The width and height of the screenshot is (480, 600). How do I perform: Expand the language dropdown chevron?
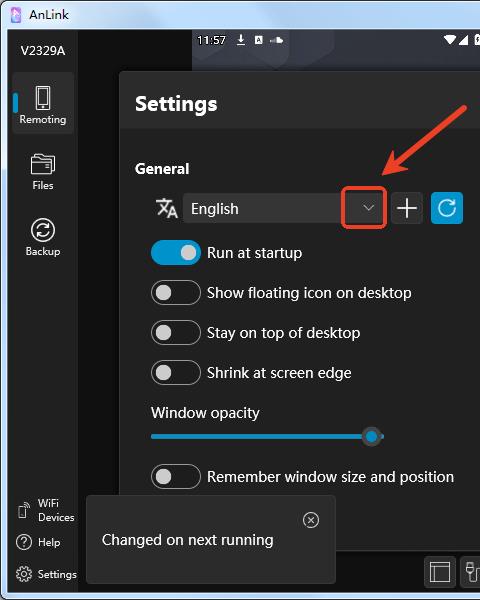pyautogui.click(x=368, y=208)
